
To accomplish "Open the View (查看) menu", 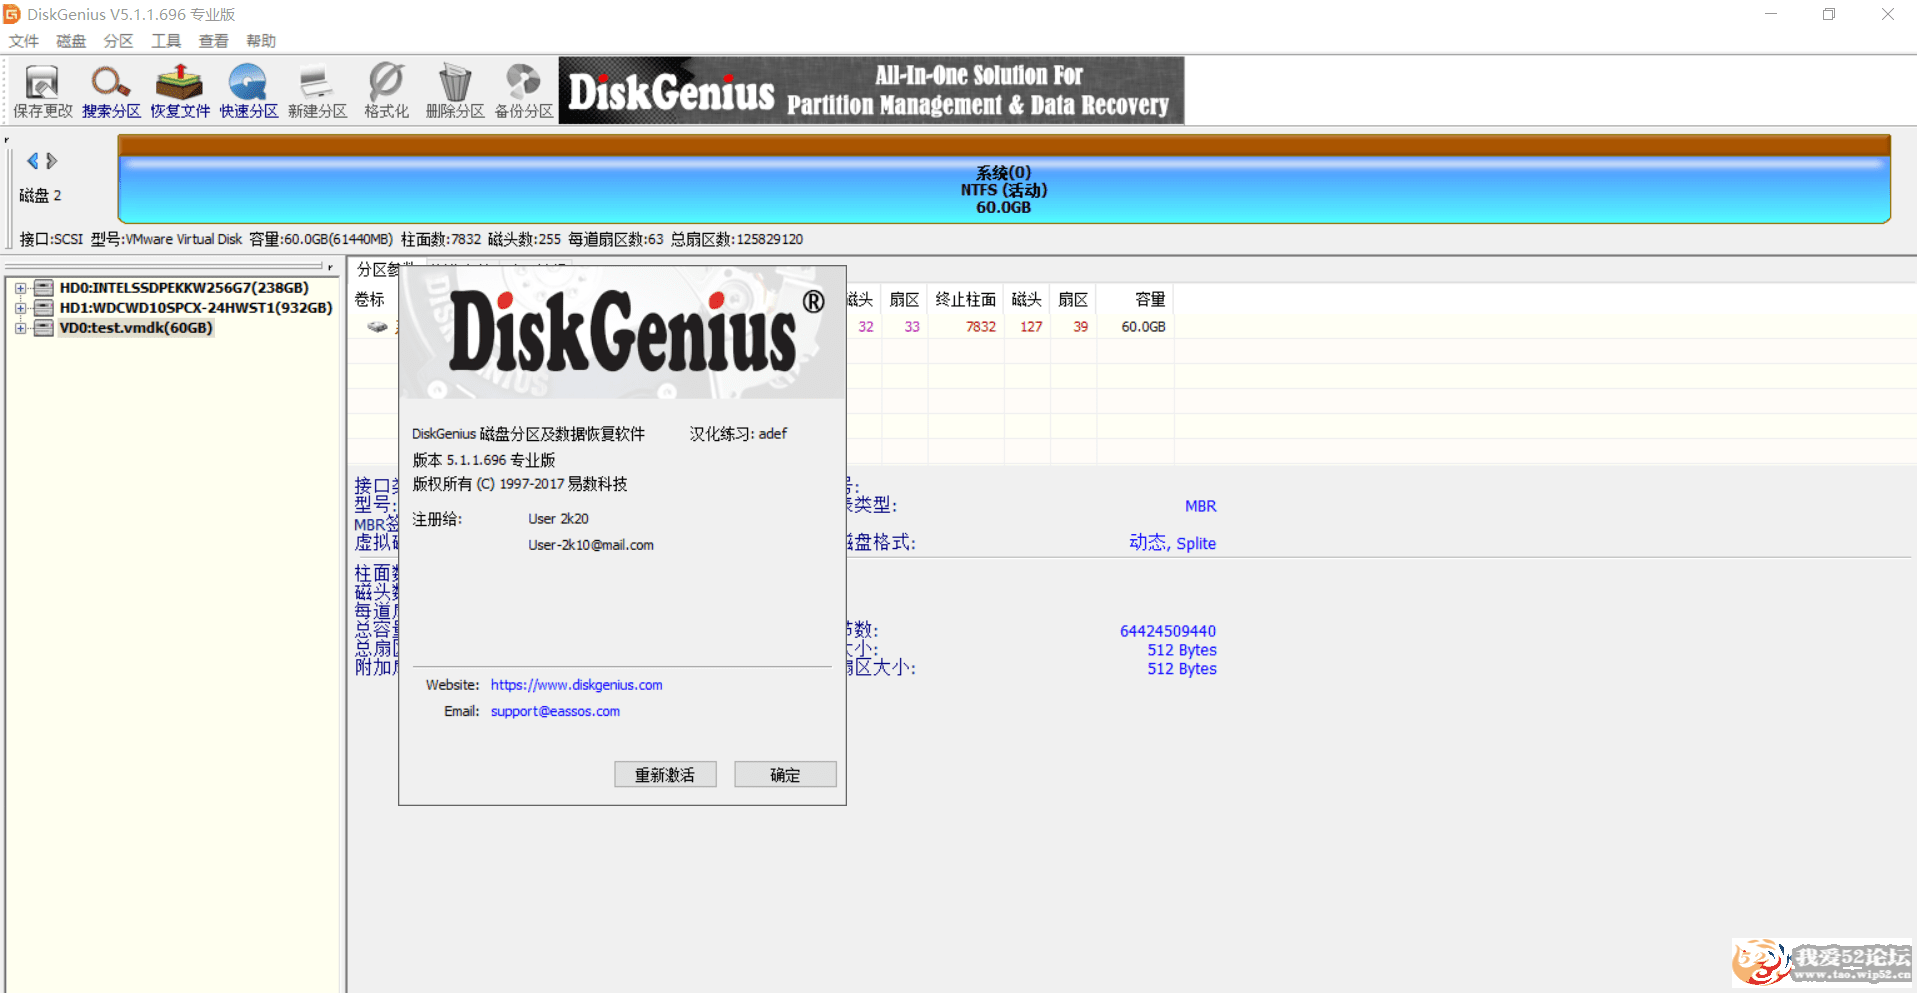I will [213, 41].
